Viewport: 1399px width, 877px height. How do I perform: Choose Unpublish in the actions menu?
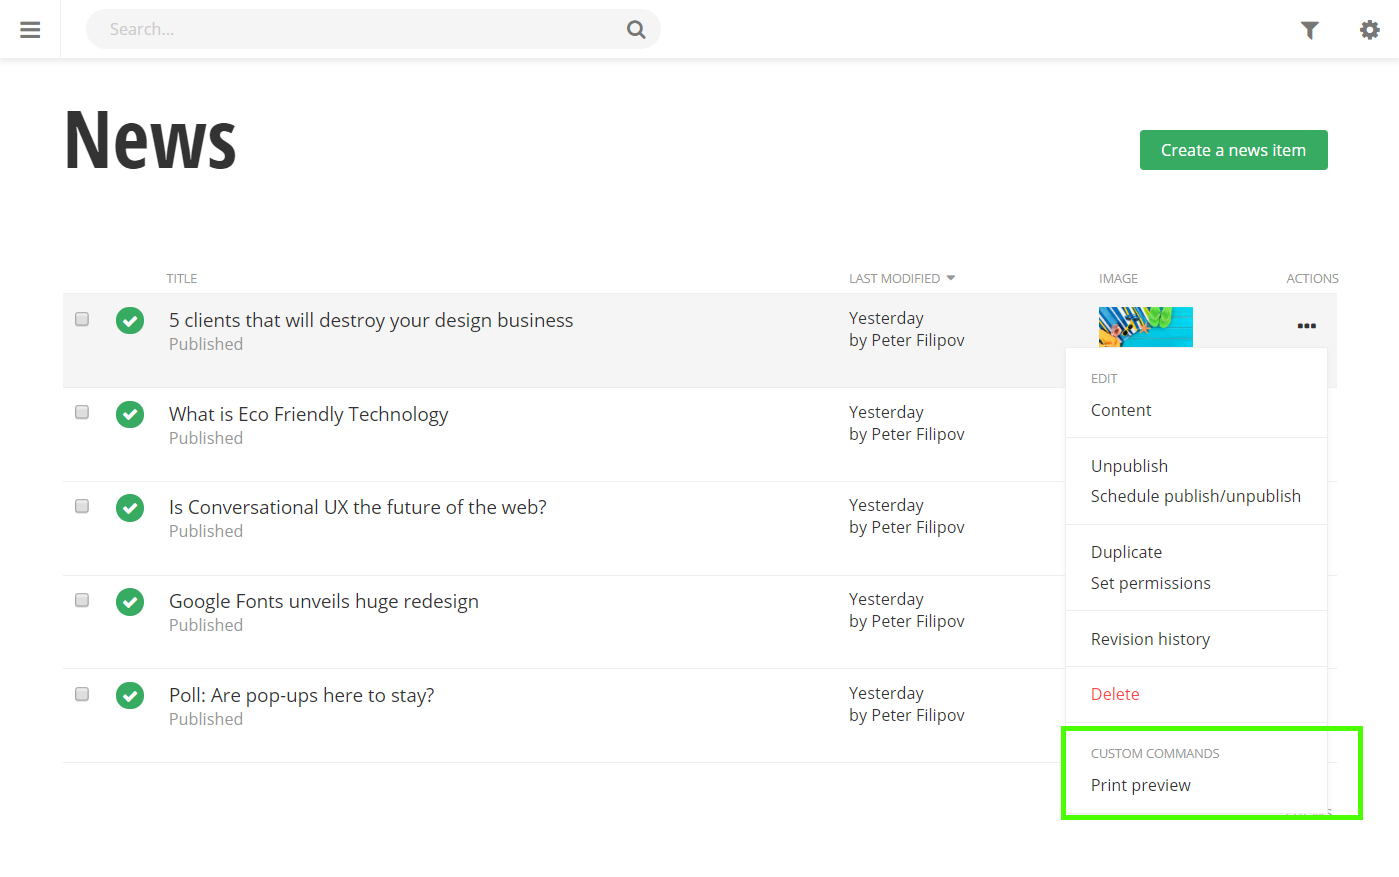click(x=1129, y=466)
